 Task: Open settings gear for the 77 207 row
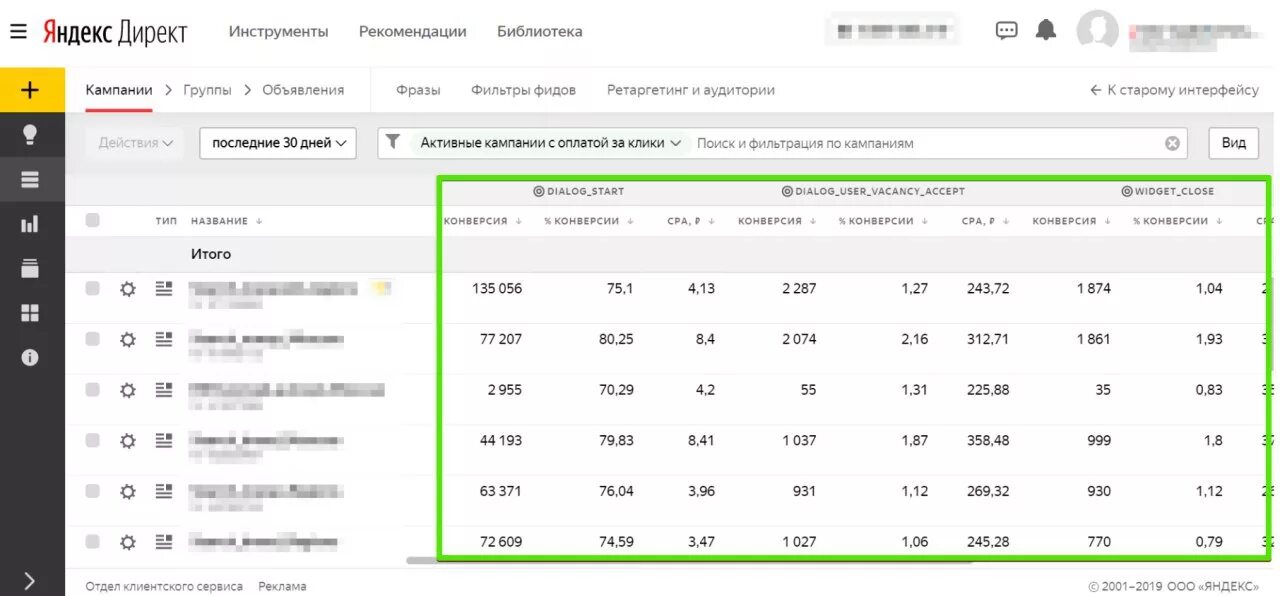(127, 339)
